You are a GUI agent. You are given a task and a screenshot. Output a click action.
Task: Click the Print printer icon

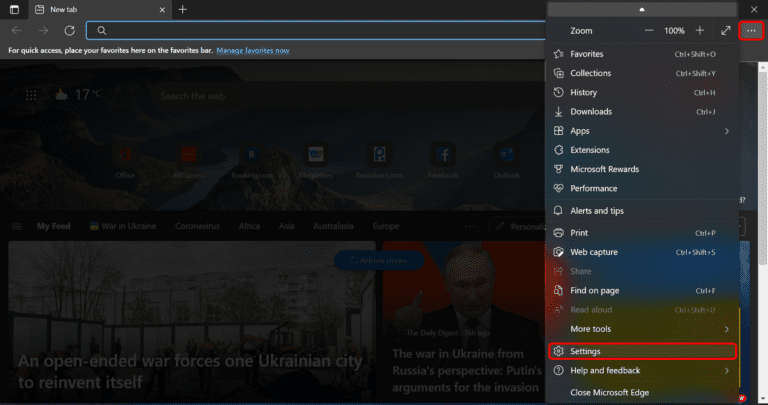(x=558, y=233)
